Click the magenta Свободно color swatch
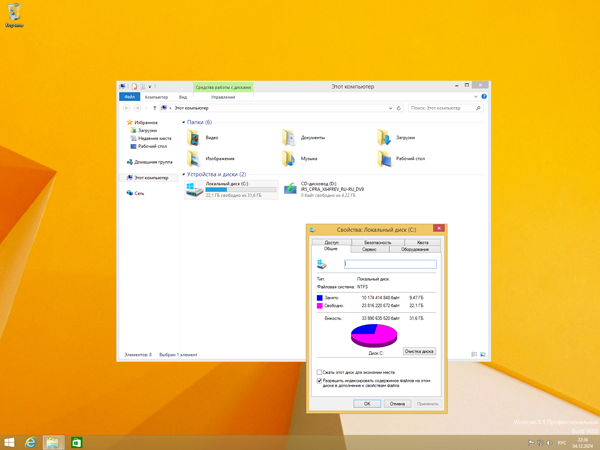 320,306
